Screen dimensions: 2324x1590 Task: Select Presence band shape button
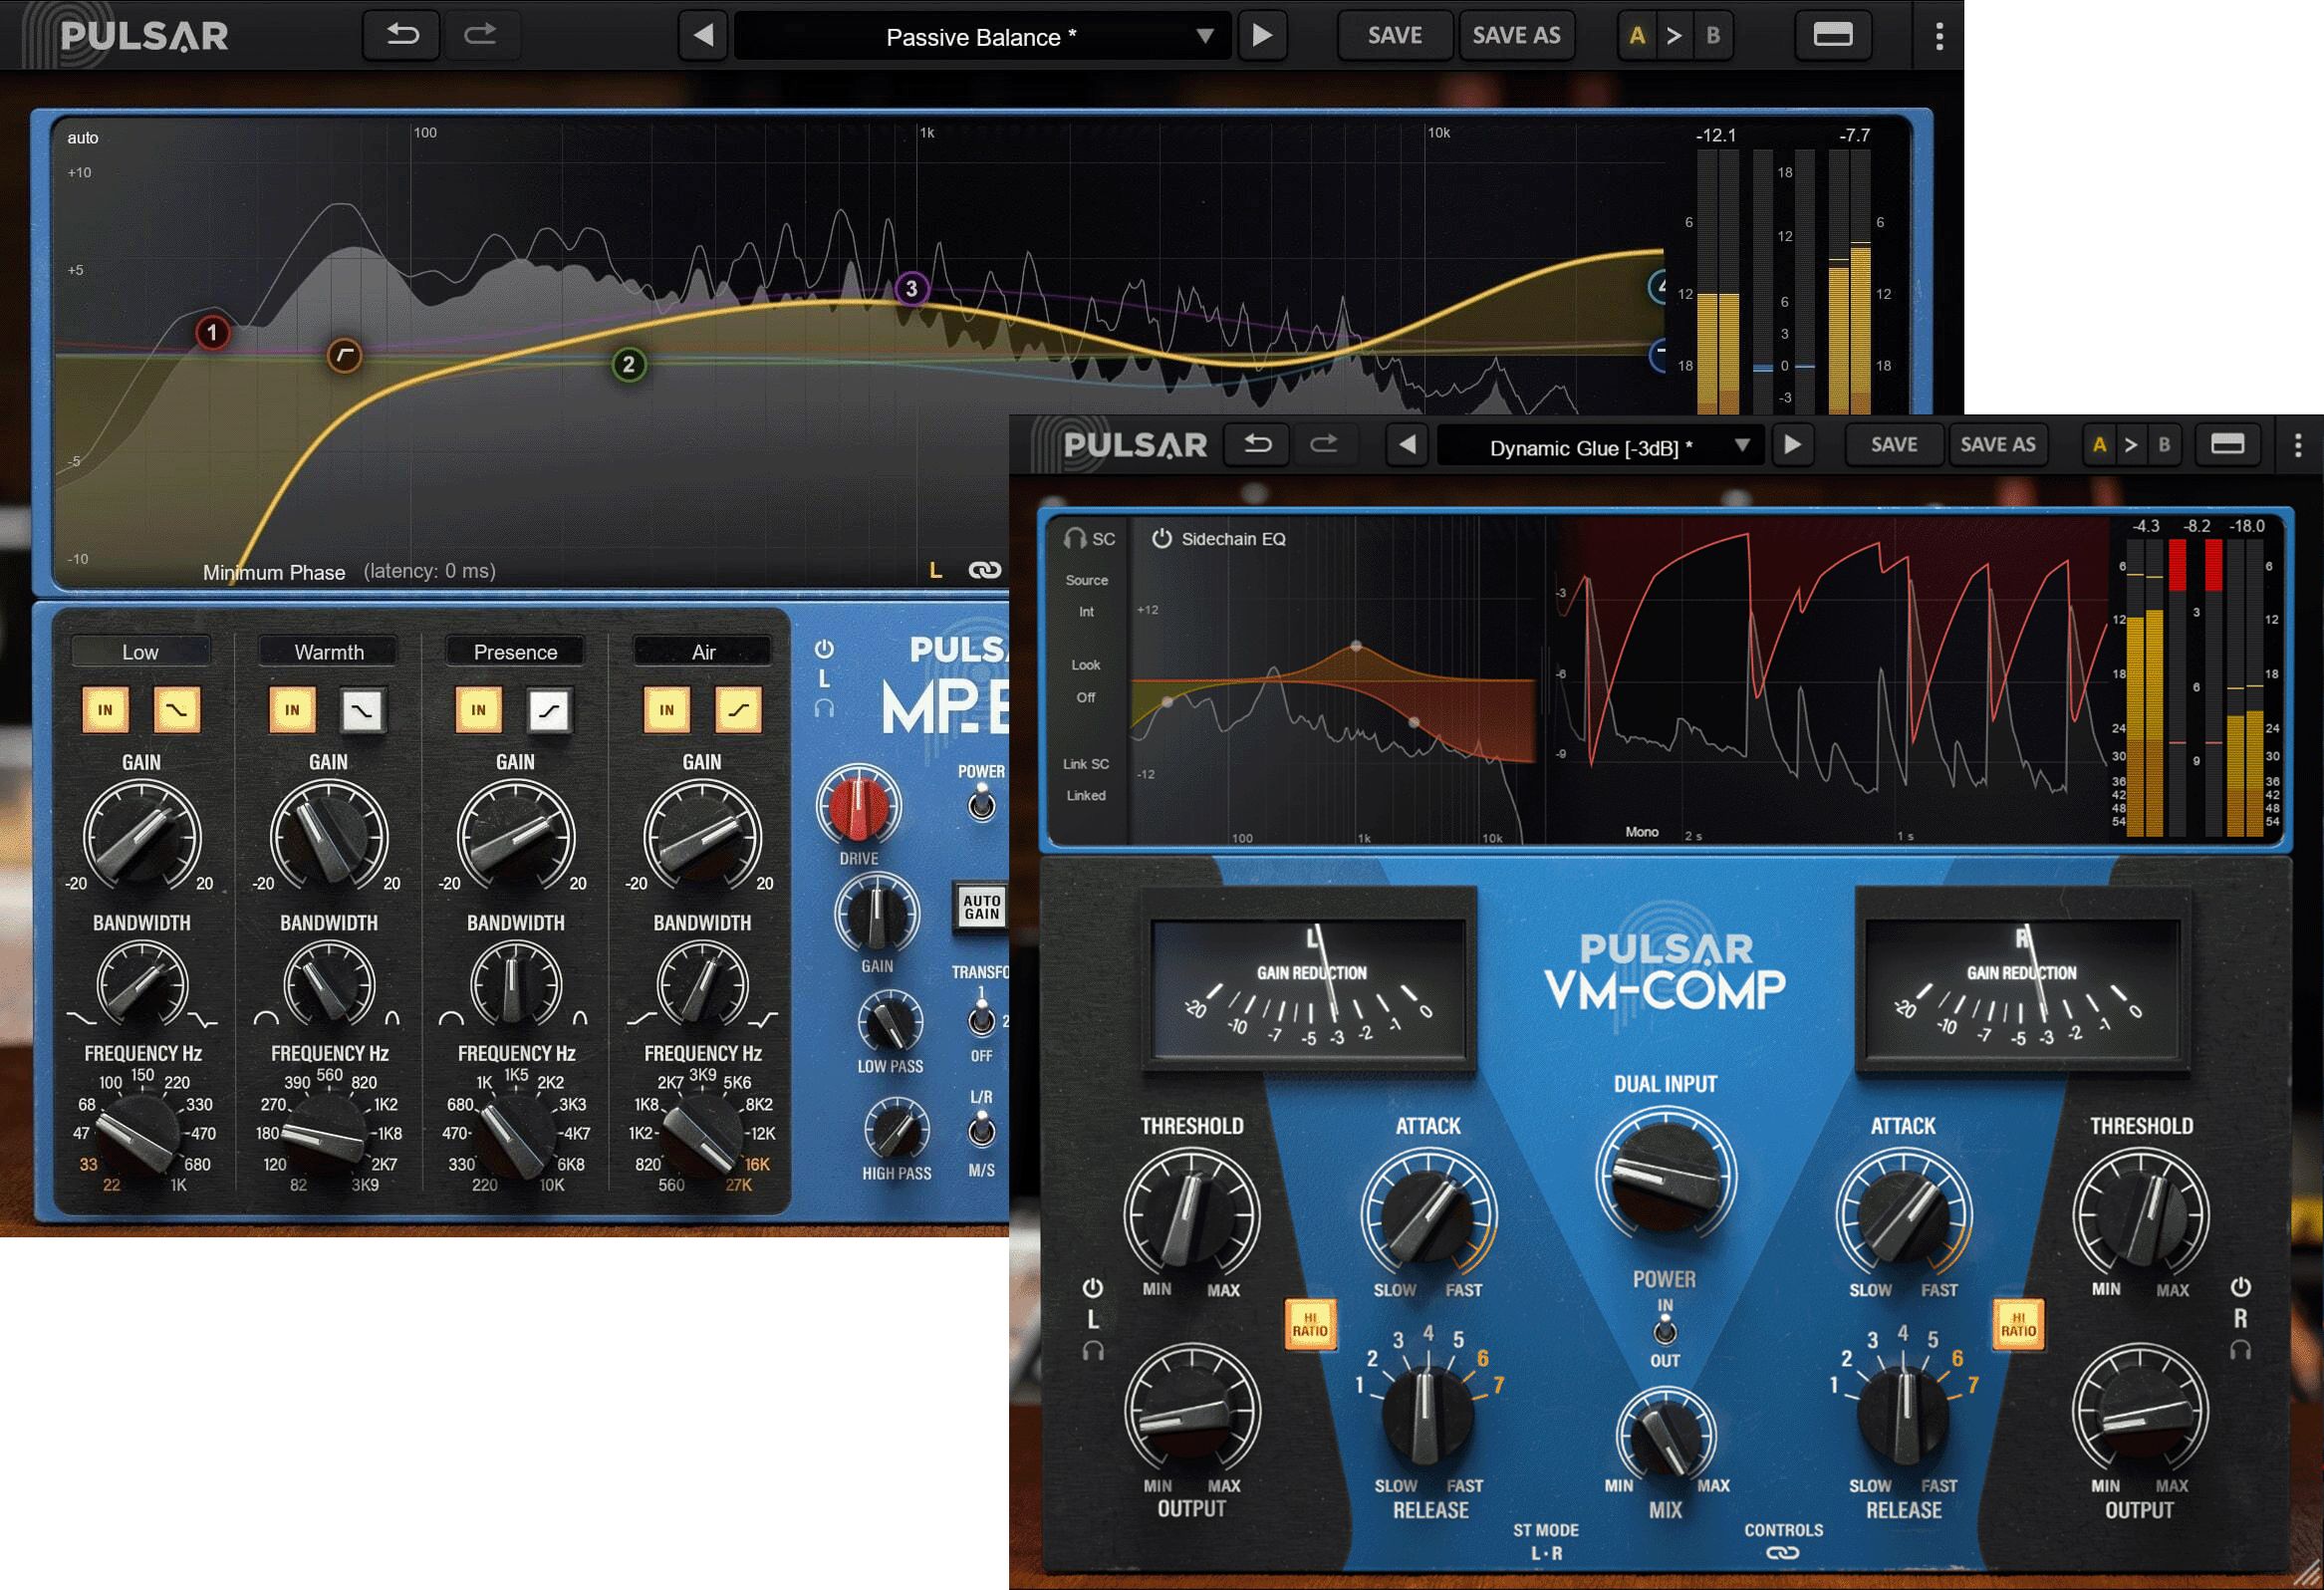[x=549, y=710]
